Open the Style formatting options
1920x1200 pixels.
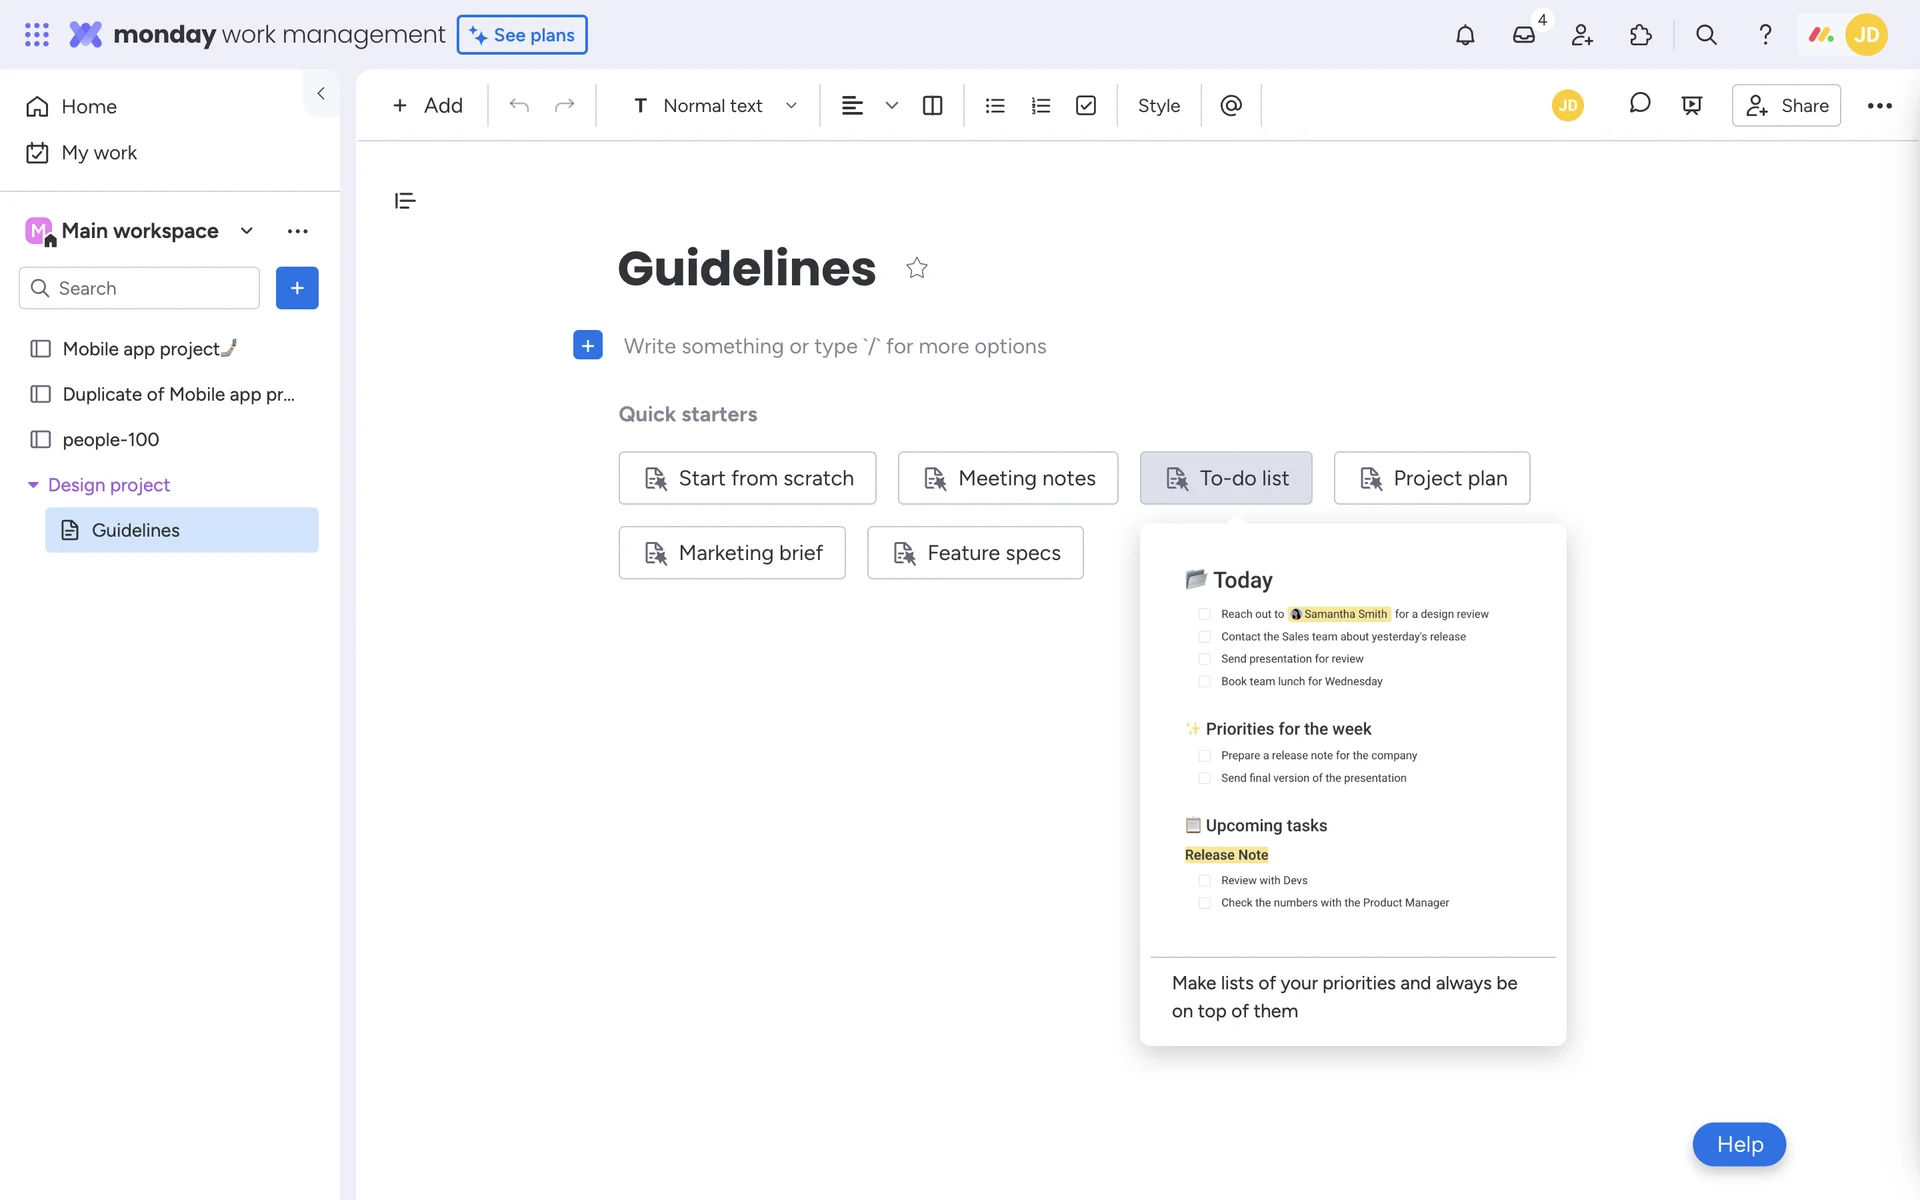point(1158,105)
